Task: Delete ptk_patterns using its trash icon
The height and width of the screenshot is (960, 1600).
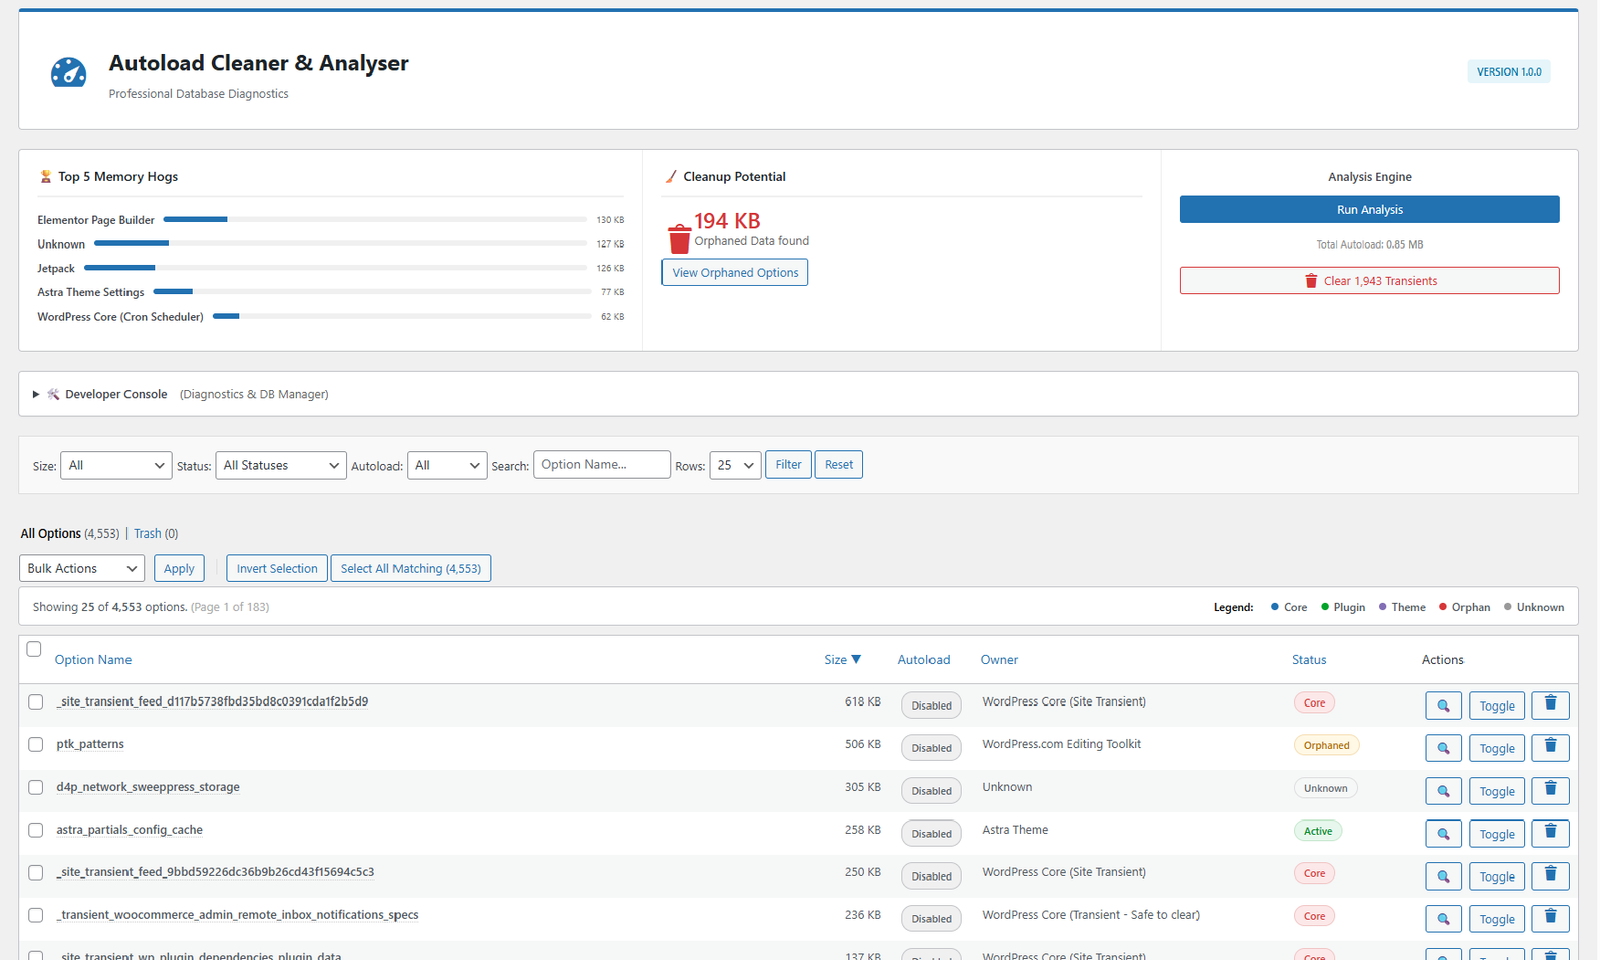Action: point(1550,747)
